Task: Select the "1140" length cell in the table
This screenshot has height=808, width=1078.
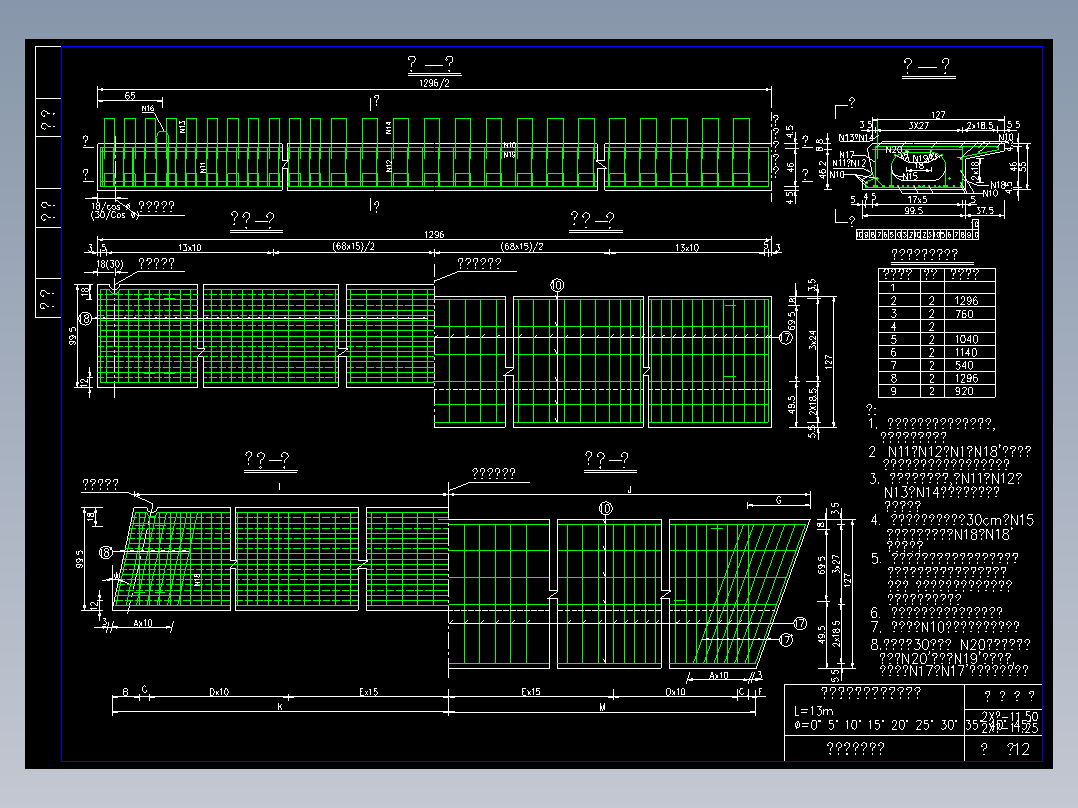Action: (x=966, y=352)
